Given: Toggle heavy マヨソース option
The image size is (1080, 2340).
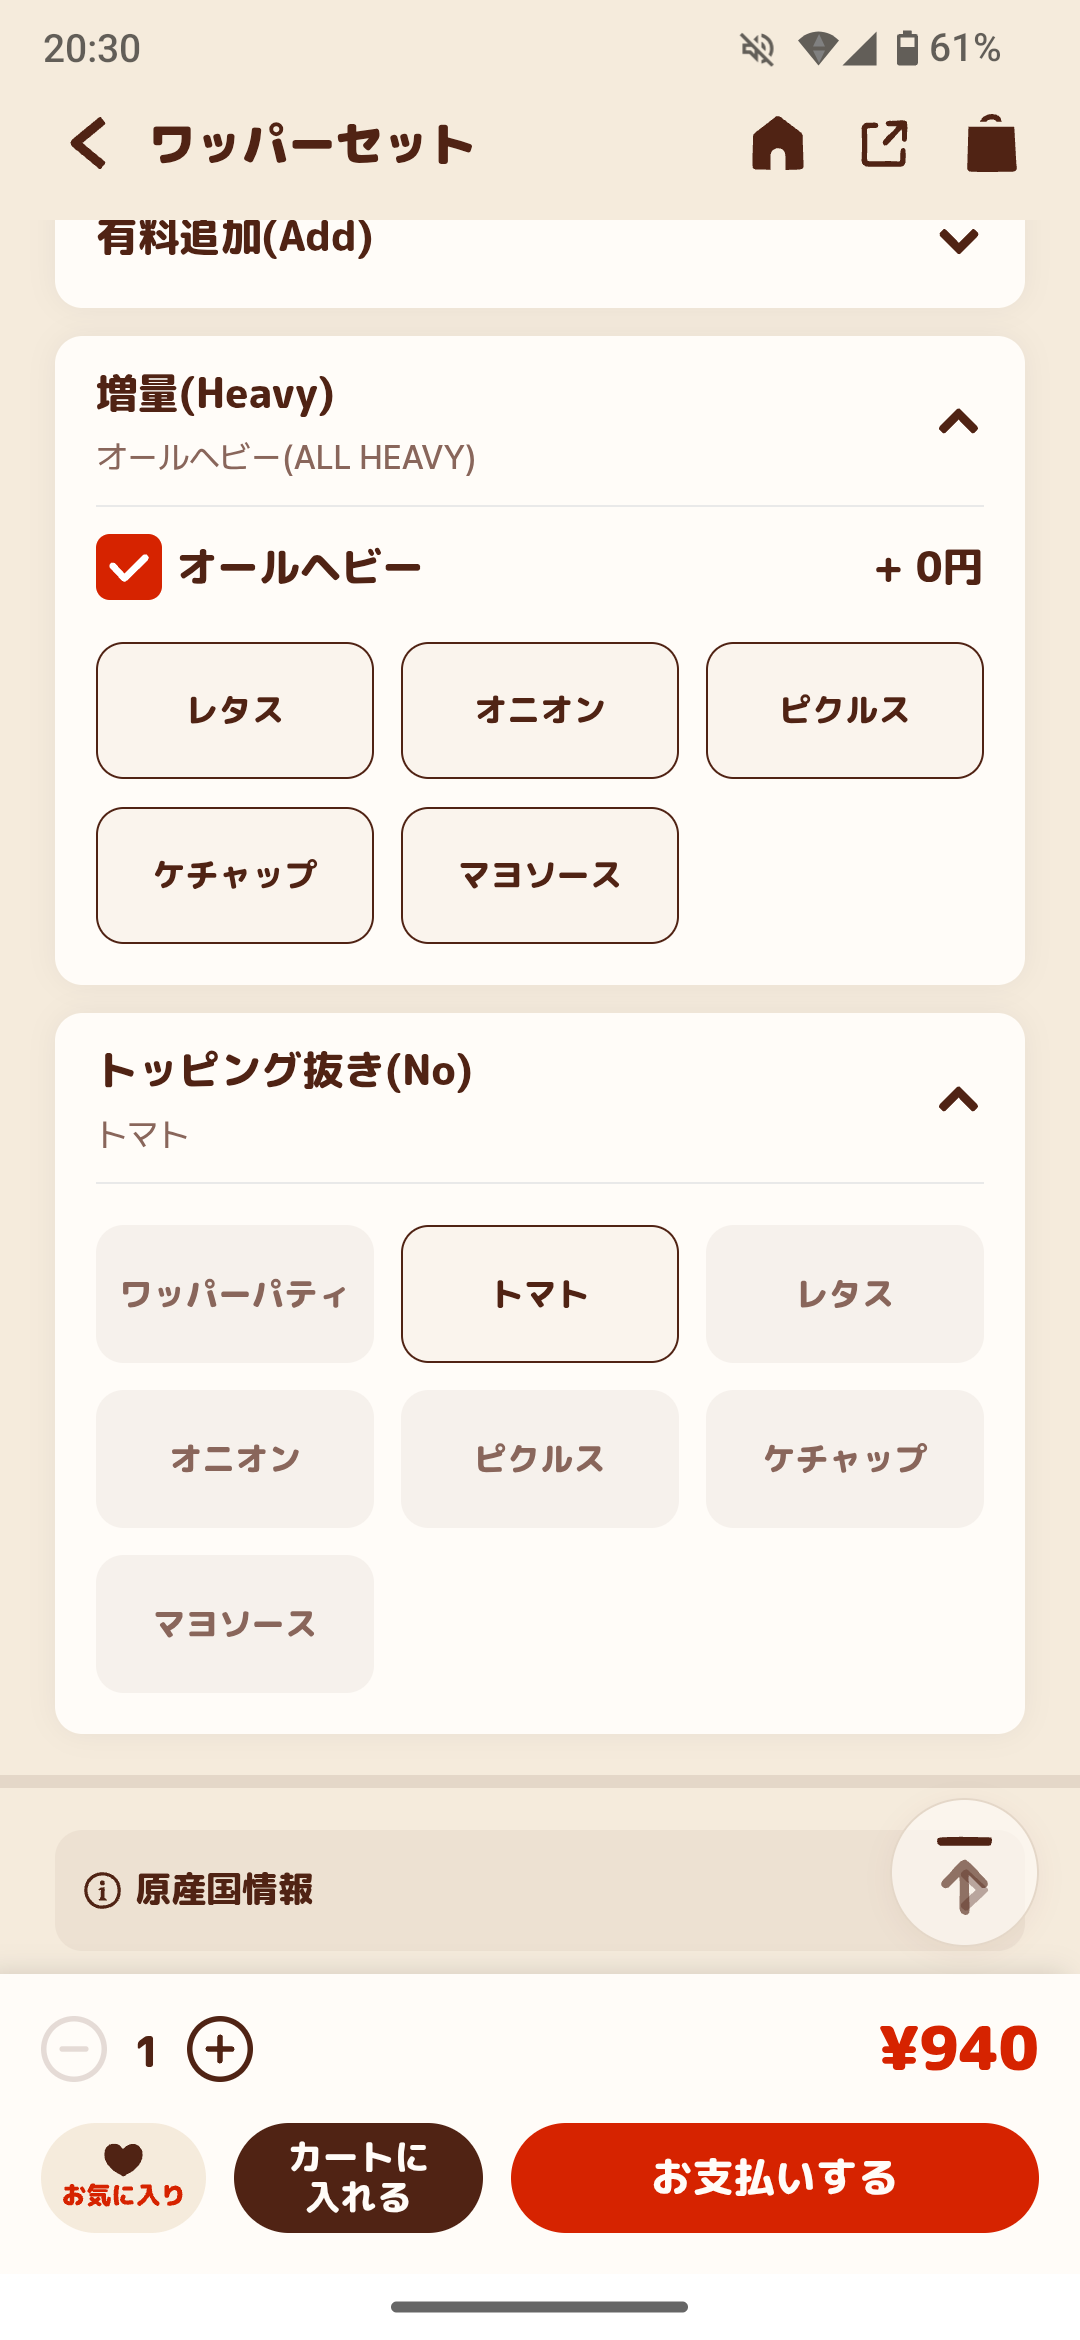Looking at the screenshot, I should click(x=540, y=875).
